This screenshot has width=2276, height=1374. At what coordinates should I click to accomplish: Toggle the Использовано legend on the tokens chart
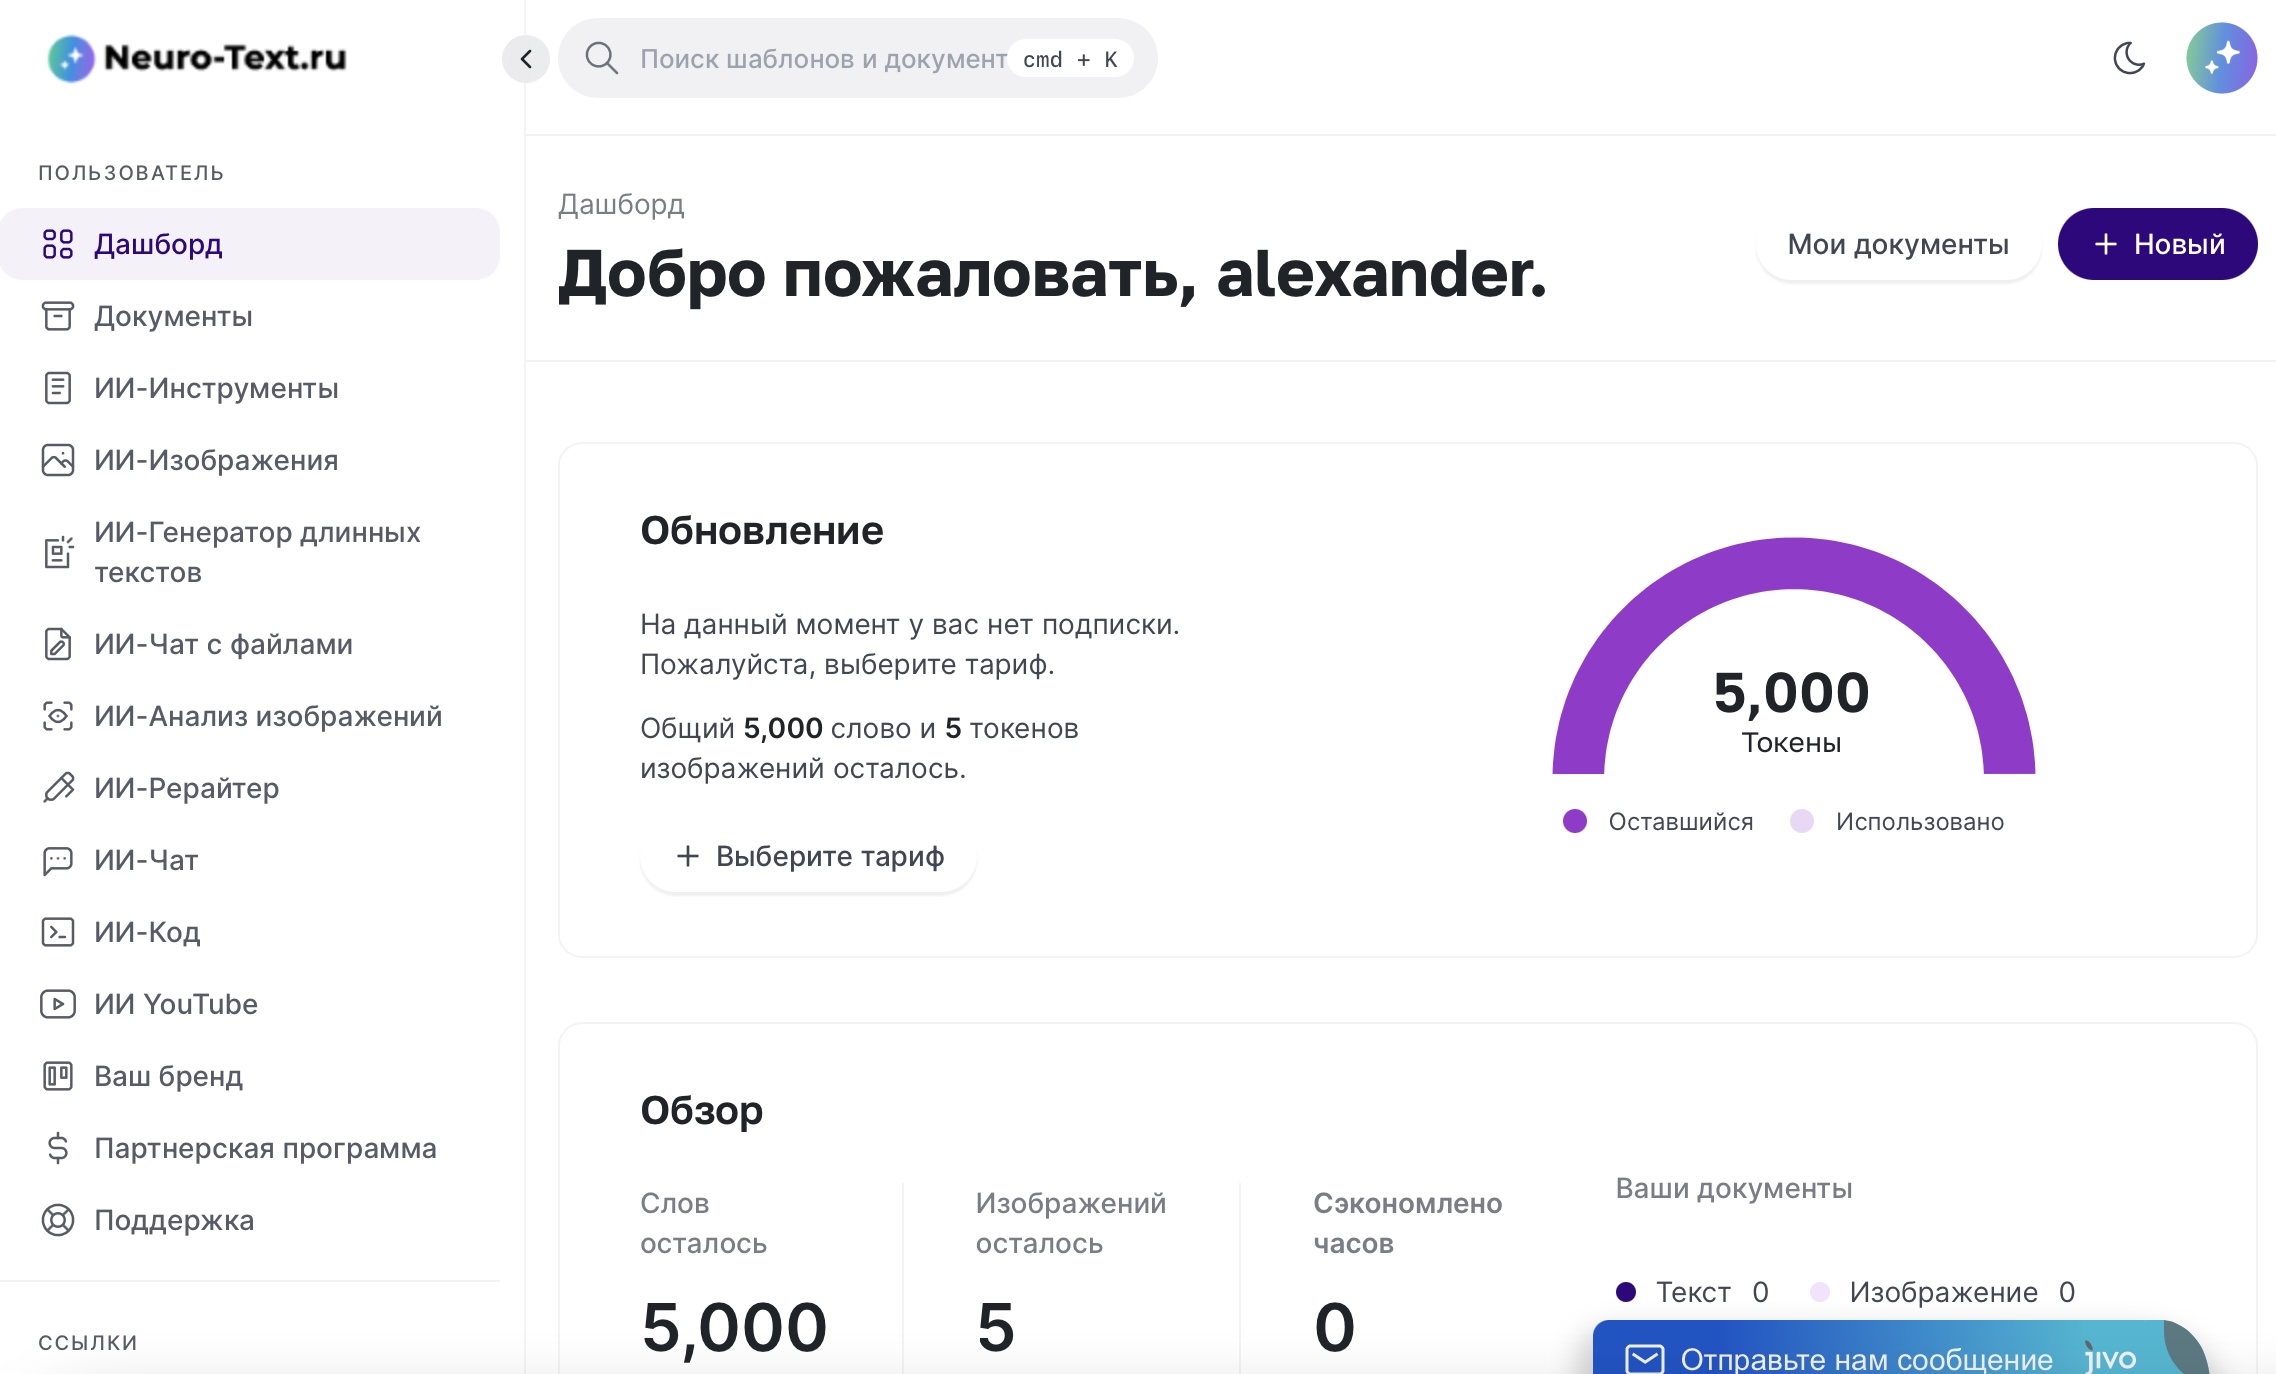[1919, 821]
